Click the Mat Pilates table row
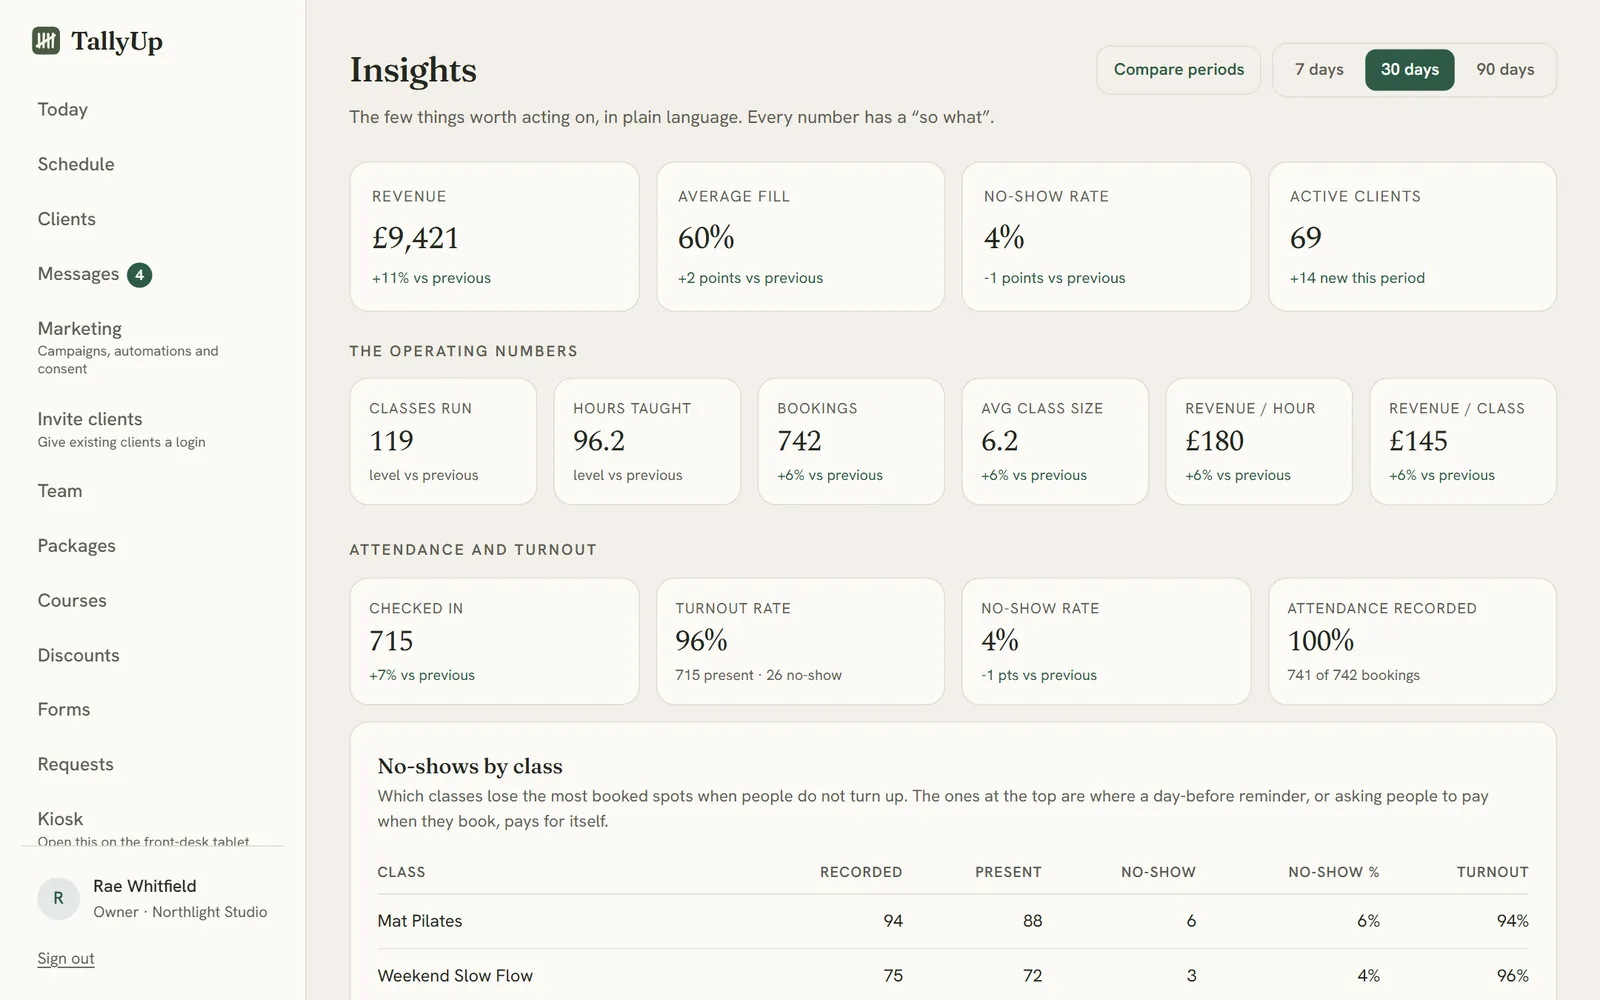Screen dimensions: 1600x1000 (953, 921)
